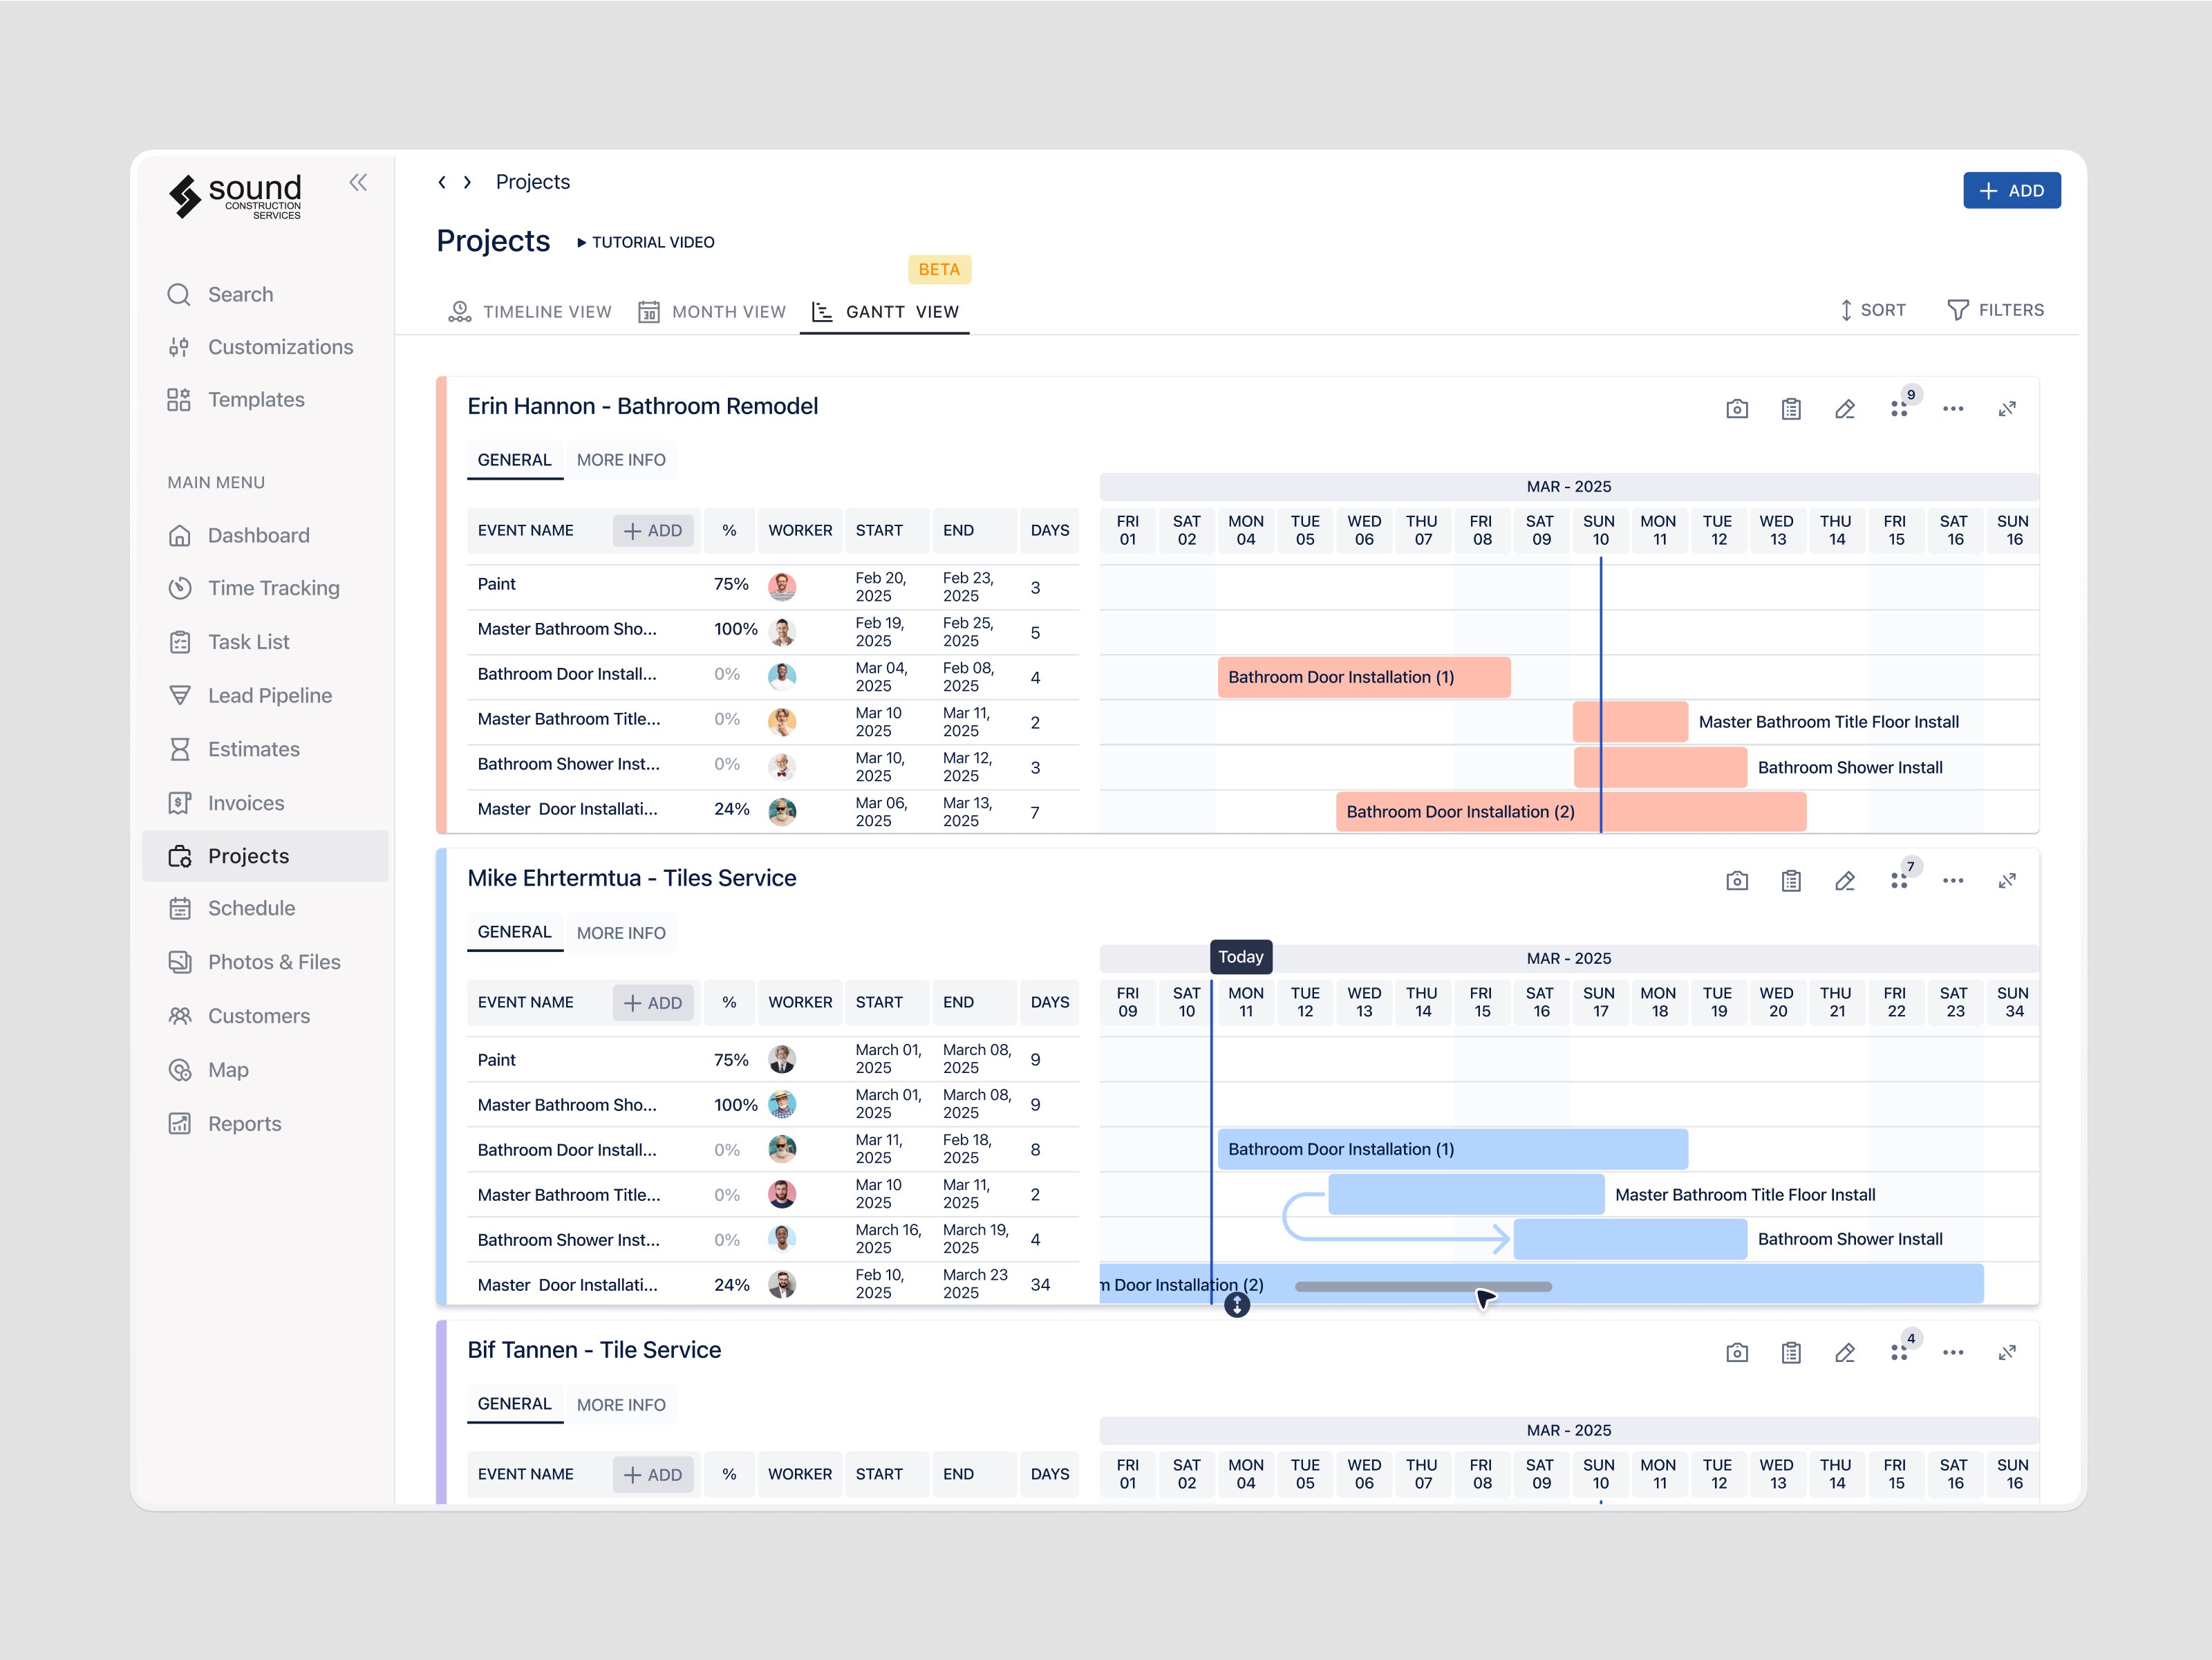Add an event in Erin Hannon project
This screenshot has width=2212, height=1660.
tap(653, 531)
